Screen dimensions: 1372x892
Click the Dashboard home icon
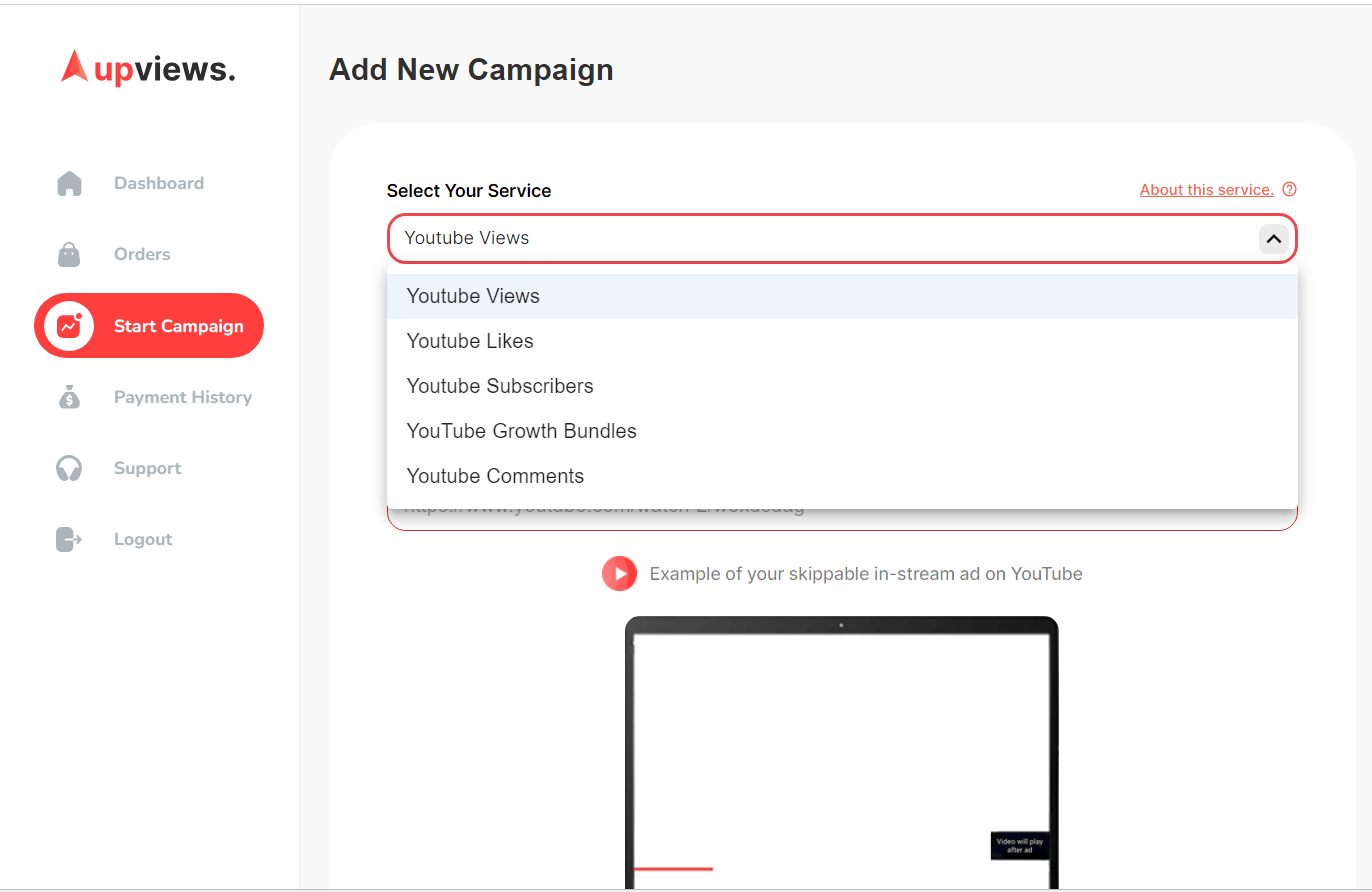click(69, 184)
